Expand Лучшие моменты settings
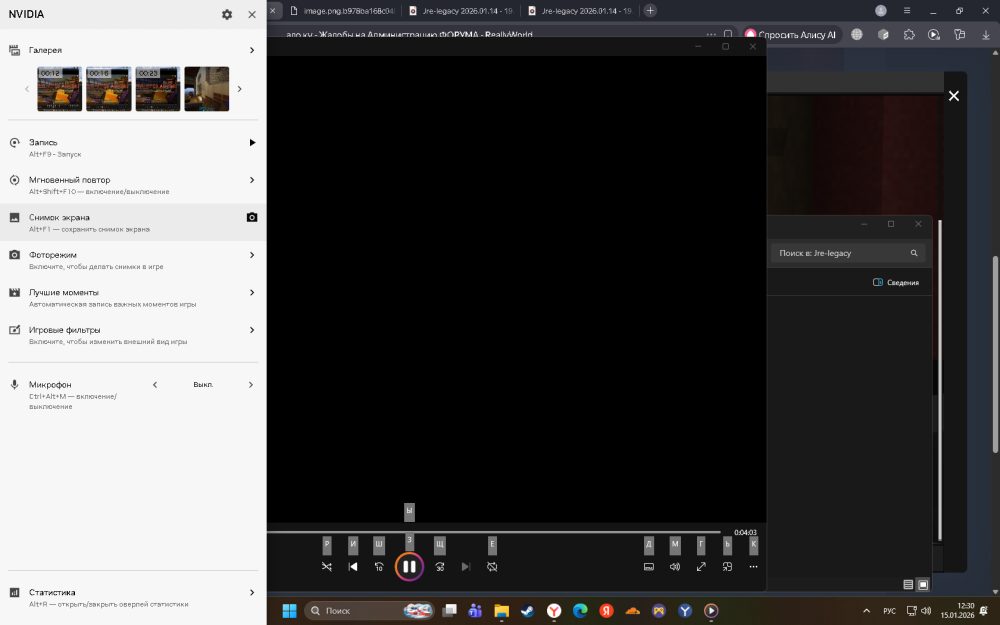 point(252,293)
